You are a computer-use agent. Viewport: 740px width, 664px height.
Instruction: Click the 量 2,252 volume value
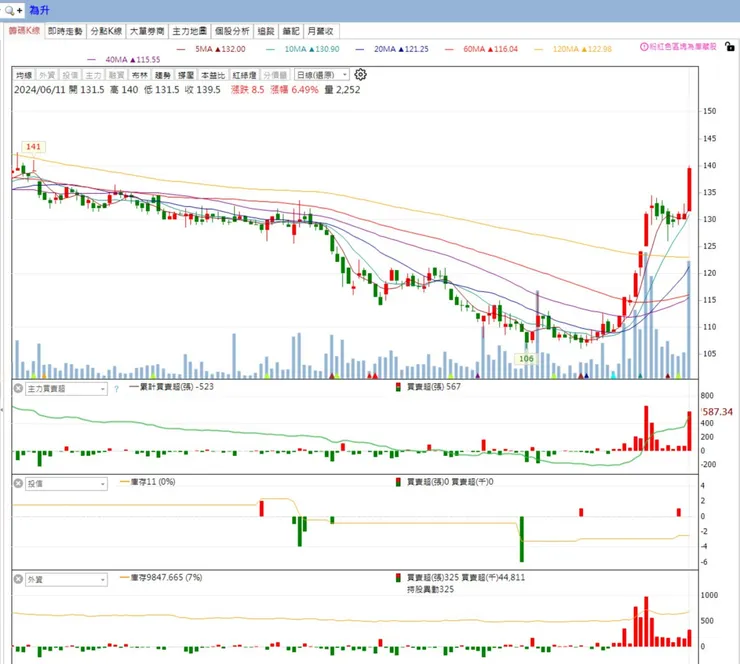343,90
